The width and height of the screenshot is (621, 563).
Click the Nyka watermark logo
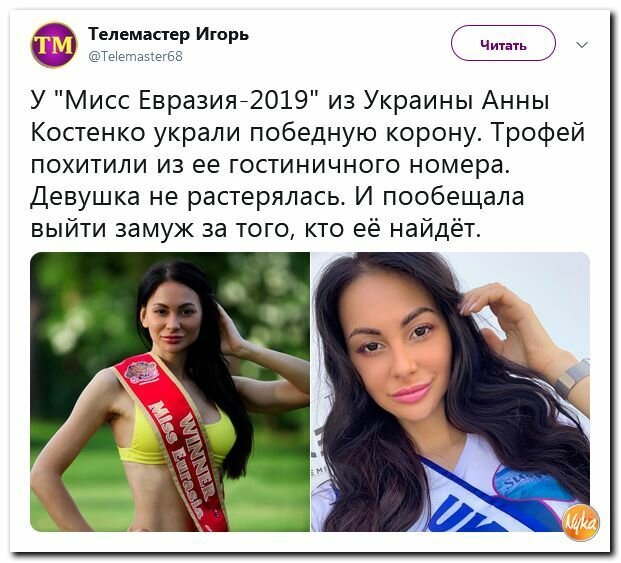click(x=581, y=523)
